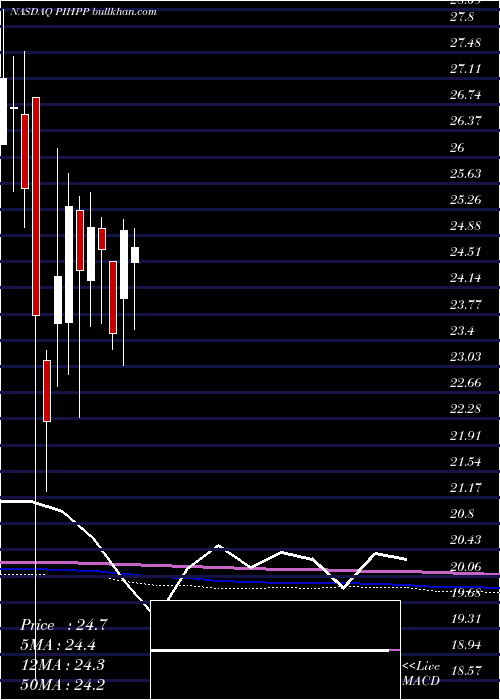Click the last small white candlestick
The image size is (500, 700).
[135, 255]
